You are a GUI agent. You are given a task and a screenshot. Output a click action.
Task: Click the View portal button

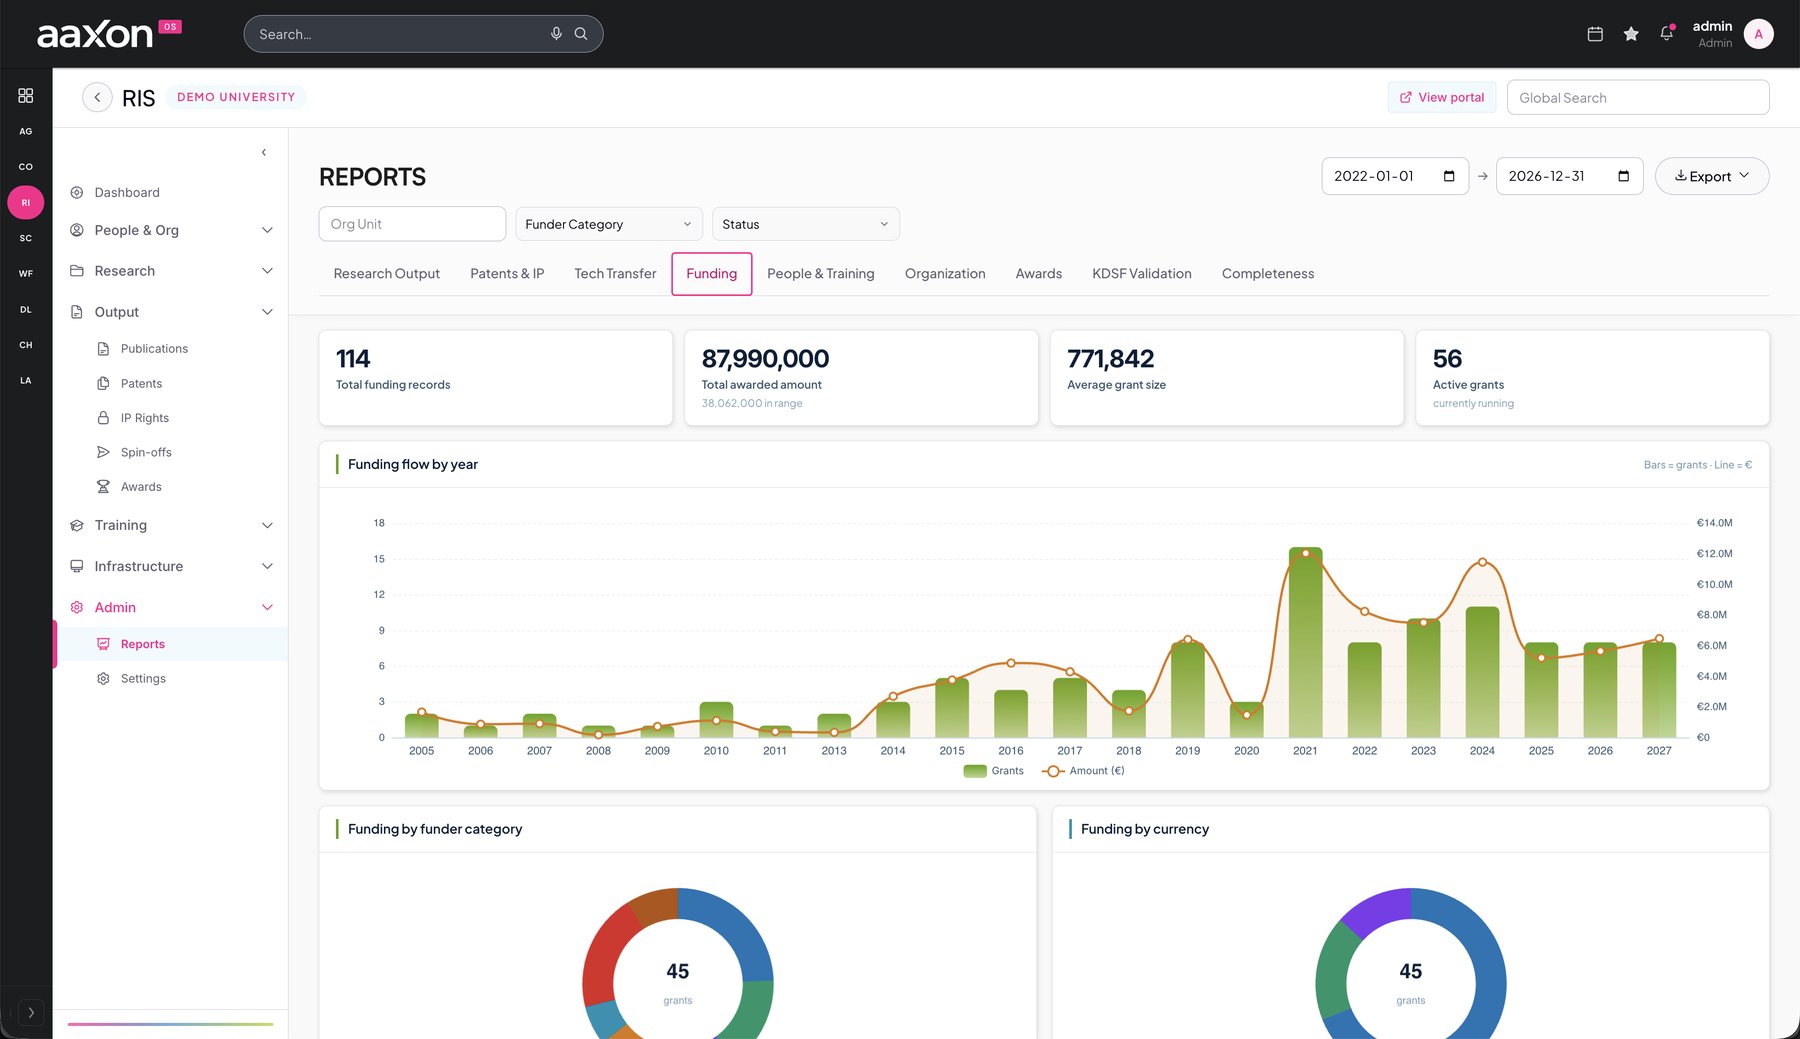pyautogui.click(x=1442, y=97)
